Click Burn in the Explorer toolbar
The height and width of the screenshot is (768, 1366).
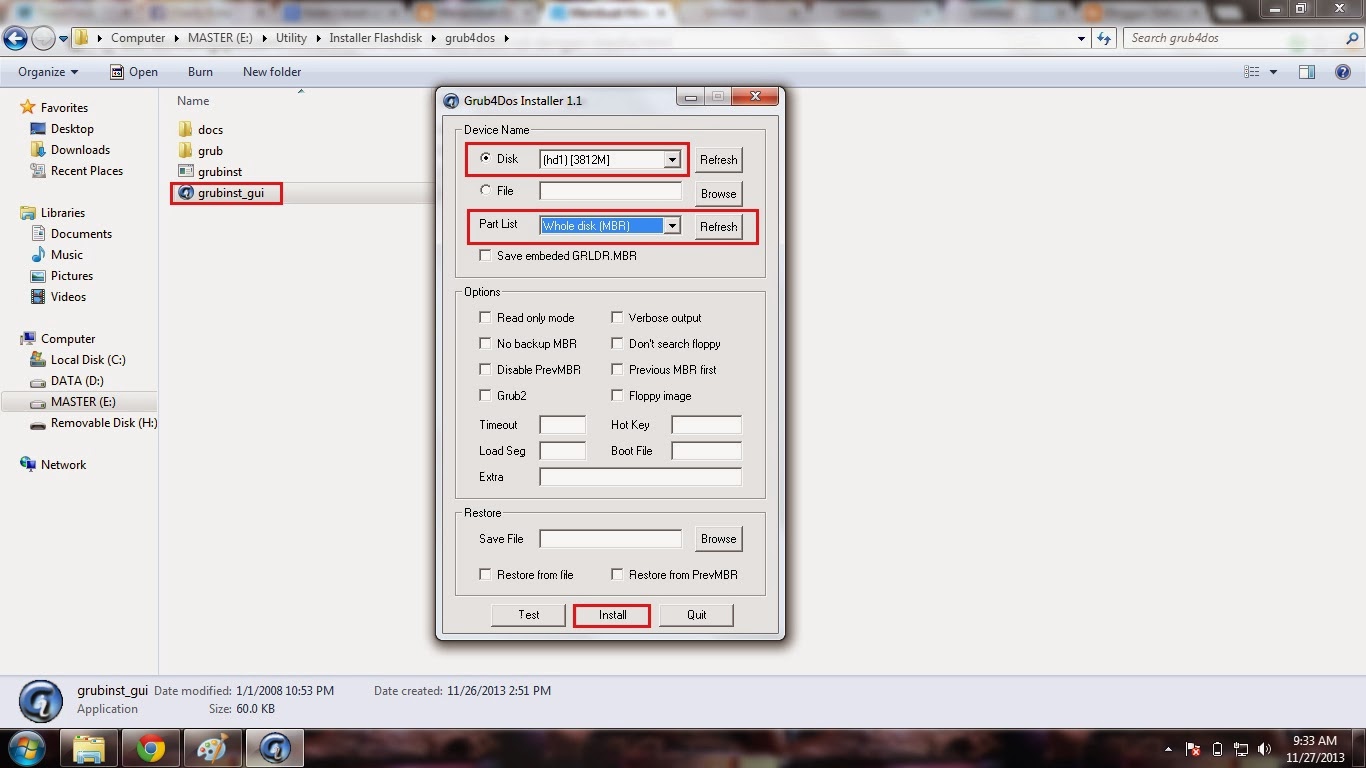pos(200,72)
